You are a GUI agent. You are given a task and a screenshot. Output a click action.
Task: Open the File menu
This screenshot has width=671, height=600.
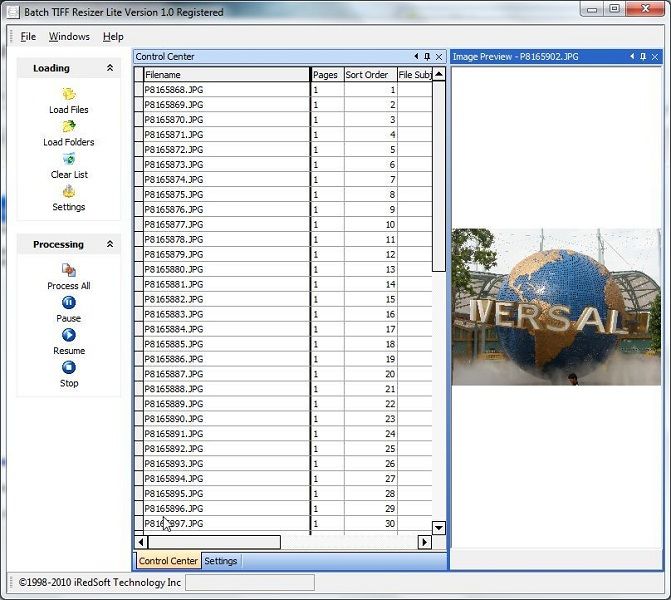pyautogui.click(x=28, y=37)
